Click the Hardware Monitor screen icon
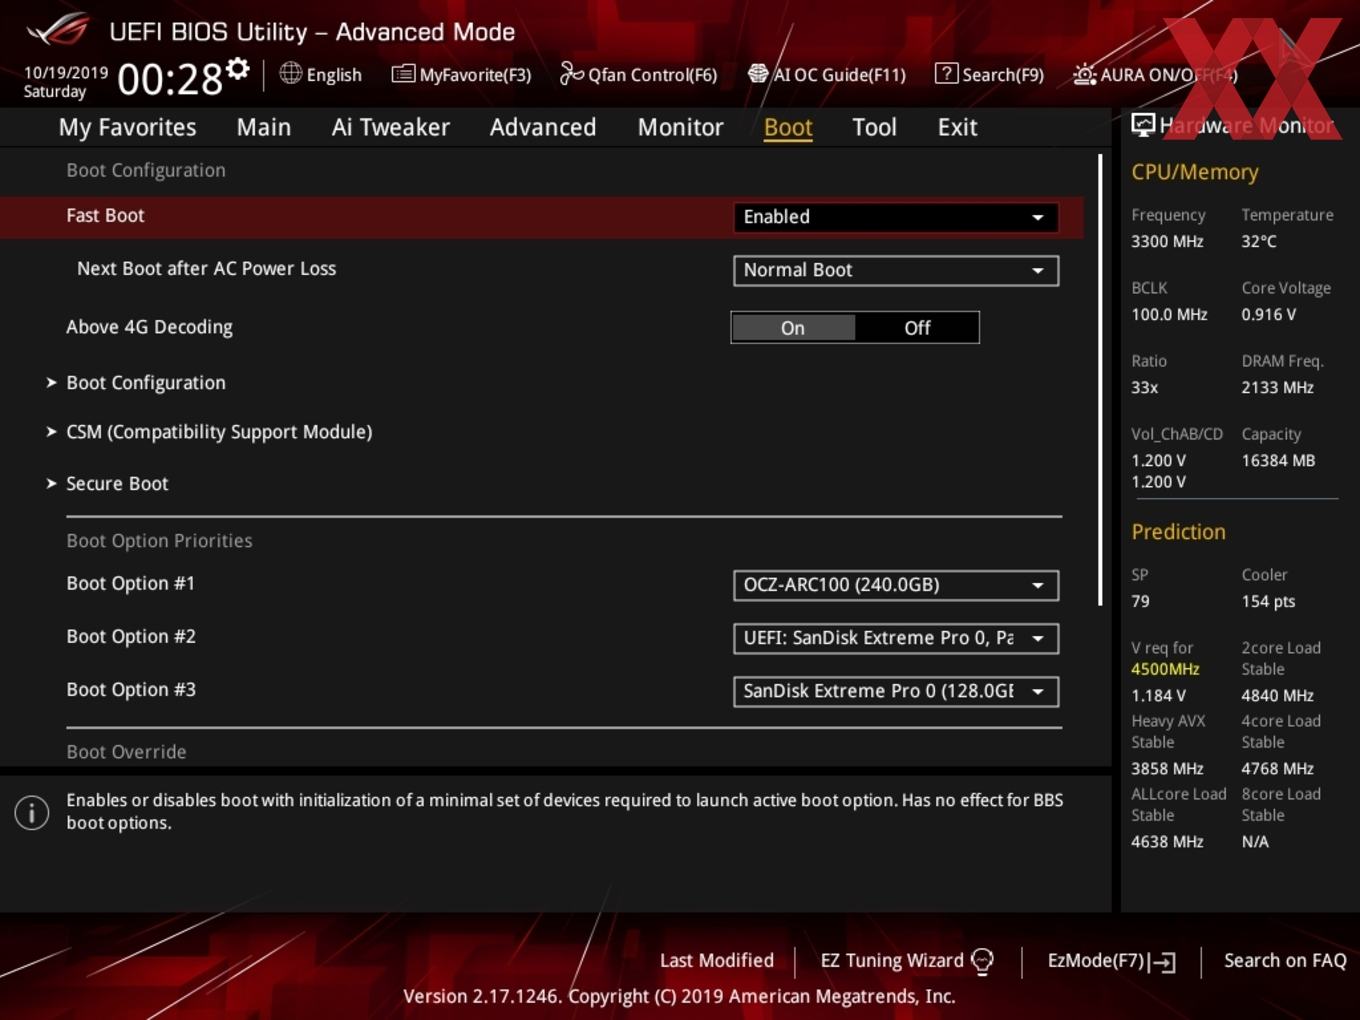 pos(1143,125)
